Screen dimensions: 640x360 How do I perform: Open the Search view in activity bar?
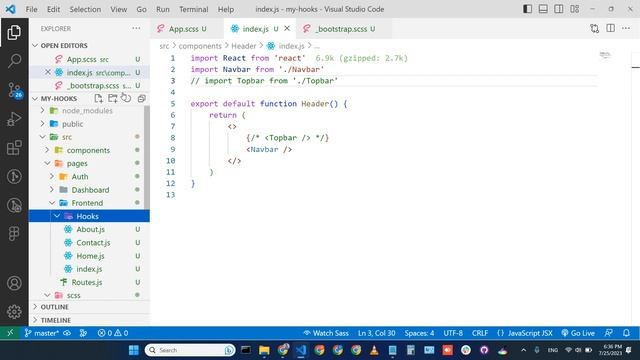pos(14,61)
